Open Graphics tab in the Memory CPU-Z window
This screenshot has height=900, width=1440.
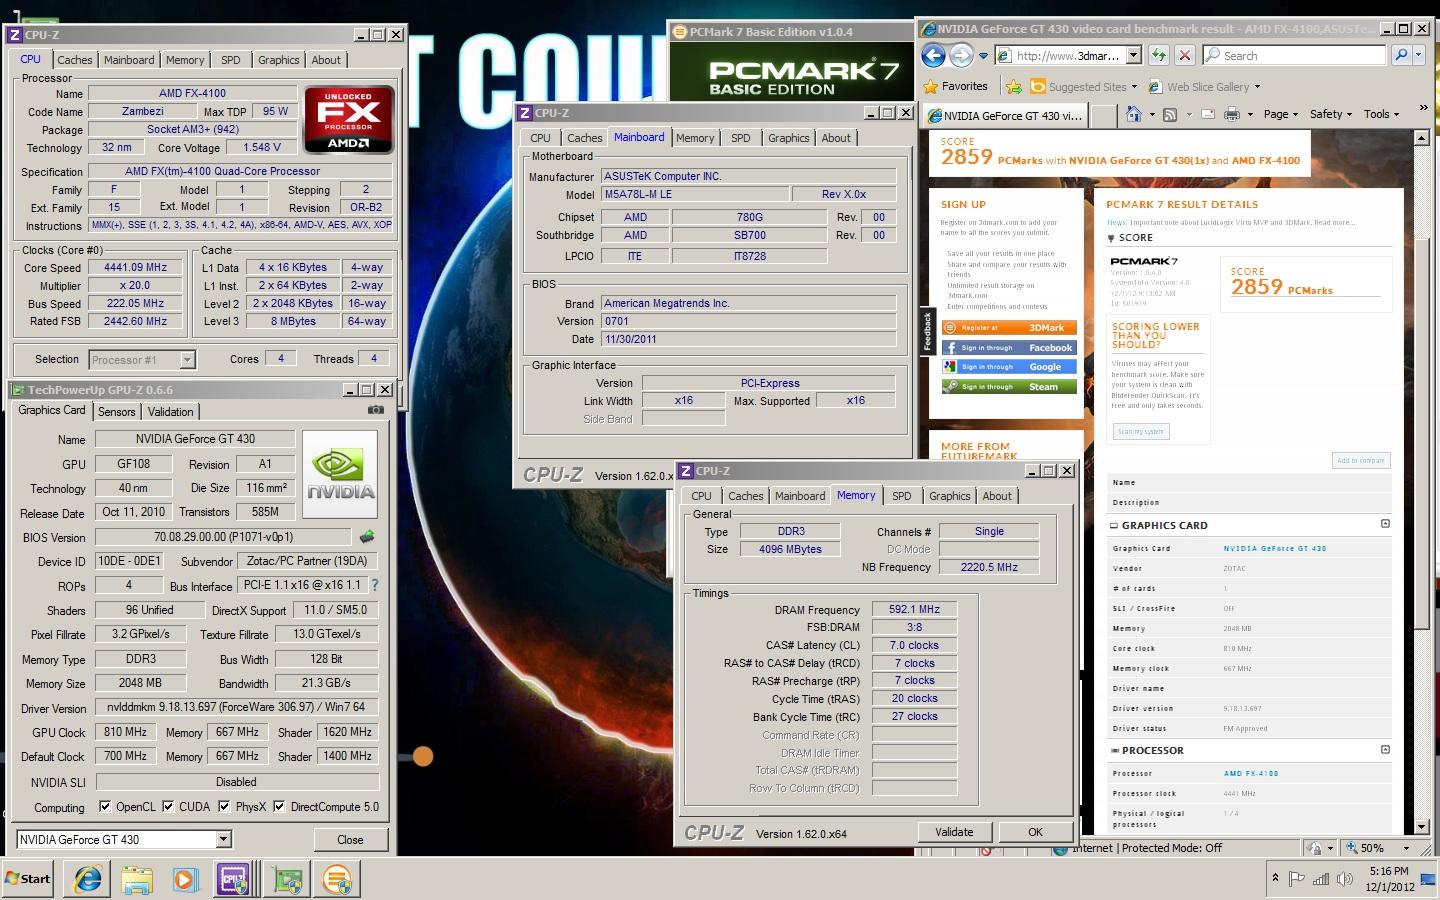pos(949,496)
